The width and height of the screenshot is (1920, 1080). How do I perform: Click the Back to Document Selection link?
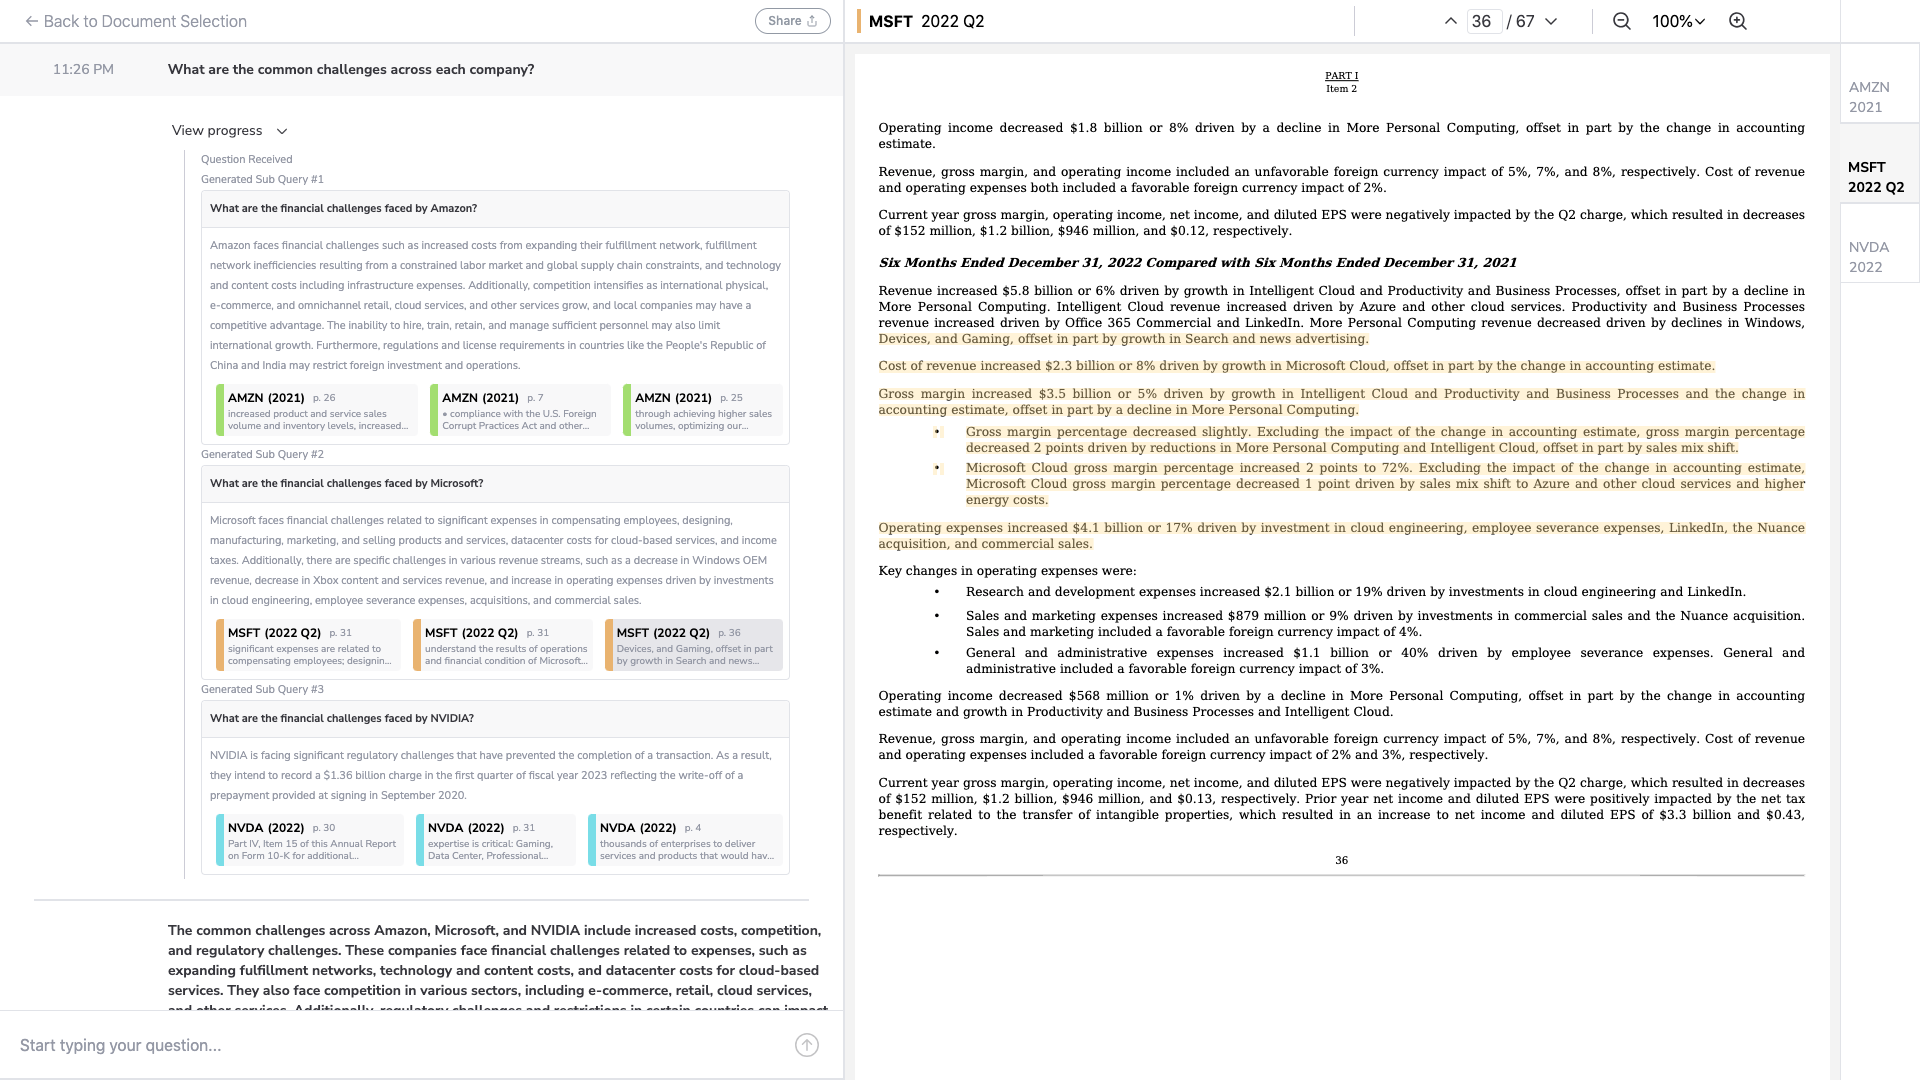137,21
